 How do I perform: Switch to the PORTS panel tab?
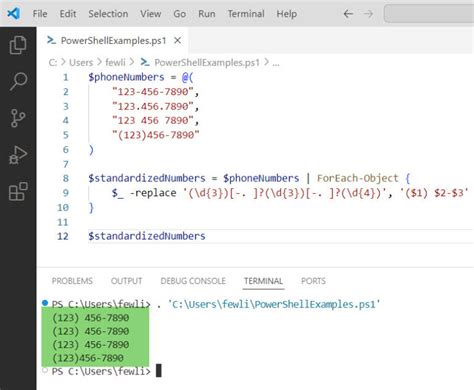click(x=313, y=281)
